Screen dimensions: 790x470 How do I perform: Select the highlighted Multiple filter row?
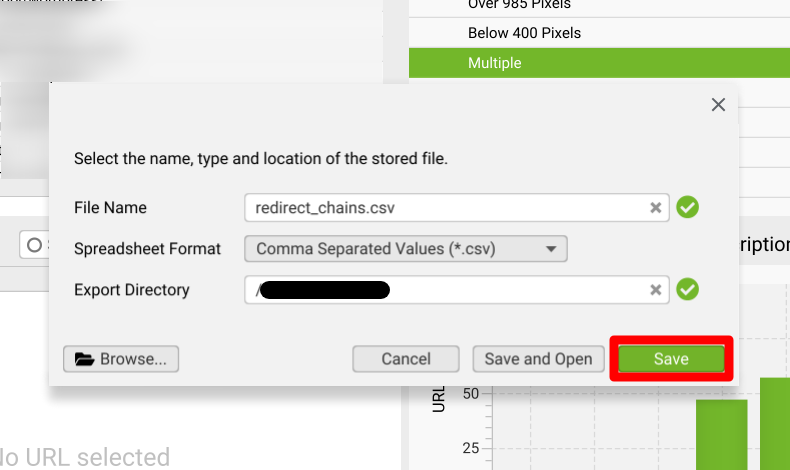click(598, 63)
